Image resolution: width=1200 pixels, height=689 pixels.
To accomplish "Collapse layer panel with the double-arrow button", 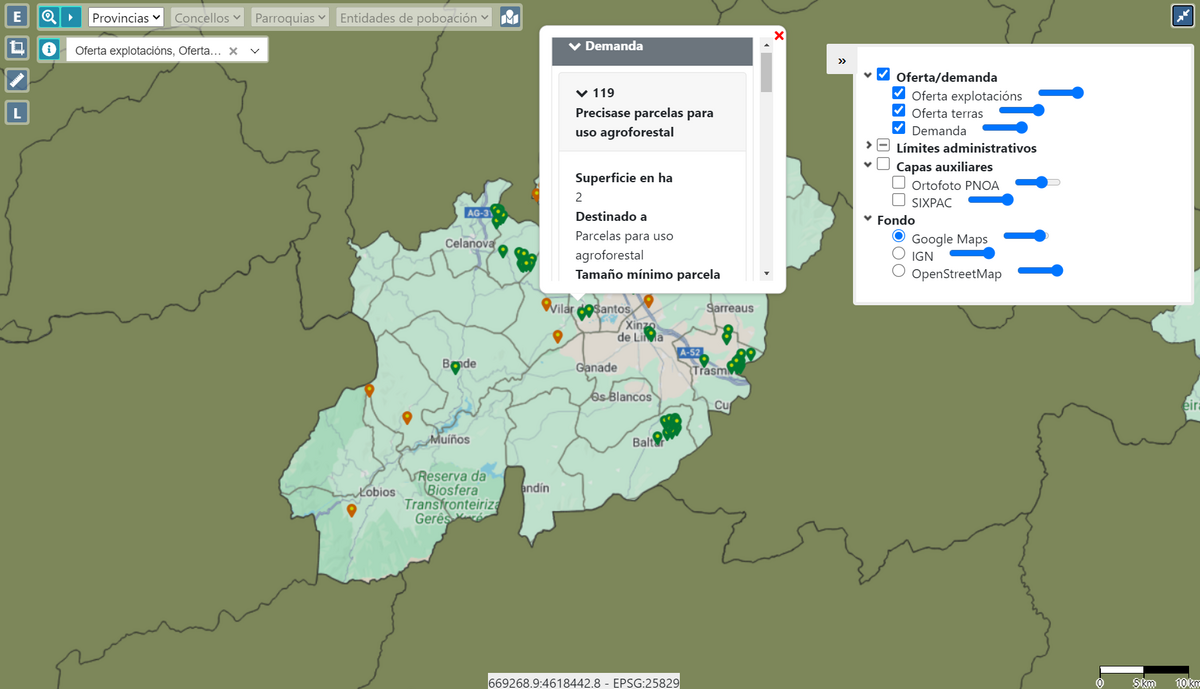I will 842,60.
